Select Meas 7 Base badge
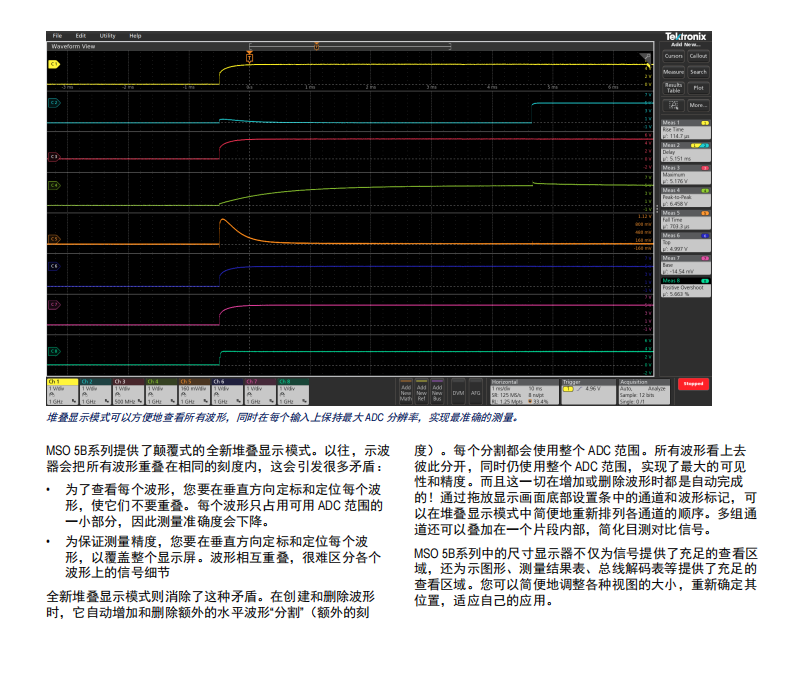Image resolution: width=803 pixels, height=677 pixels. point(686,265)
